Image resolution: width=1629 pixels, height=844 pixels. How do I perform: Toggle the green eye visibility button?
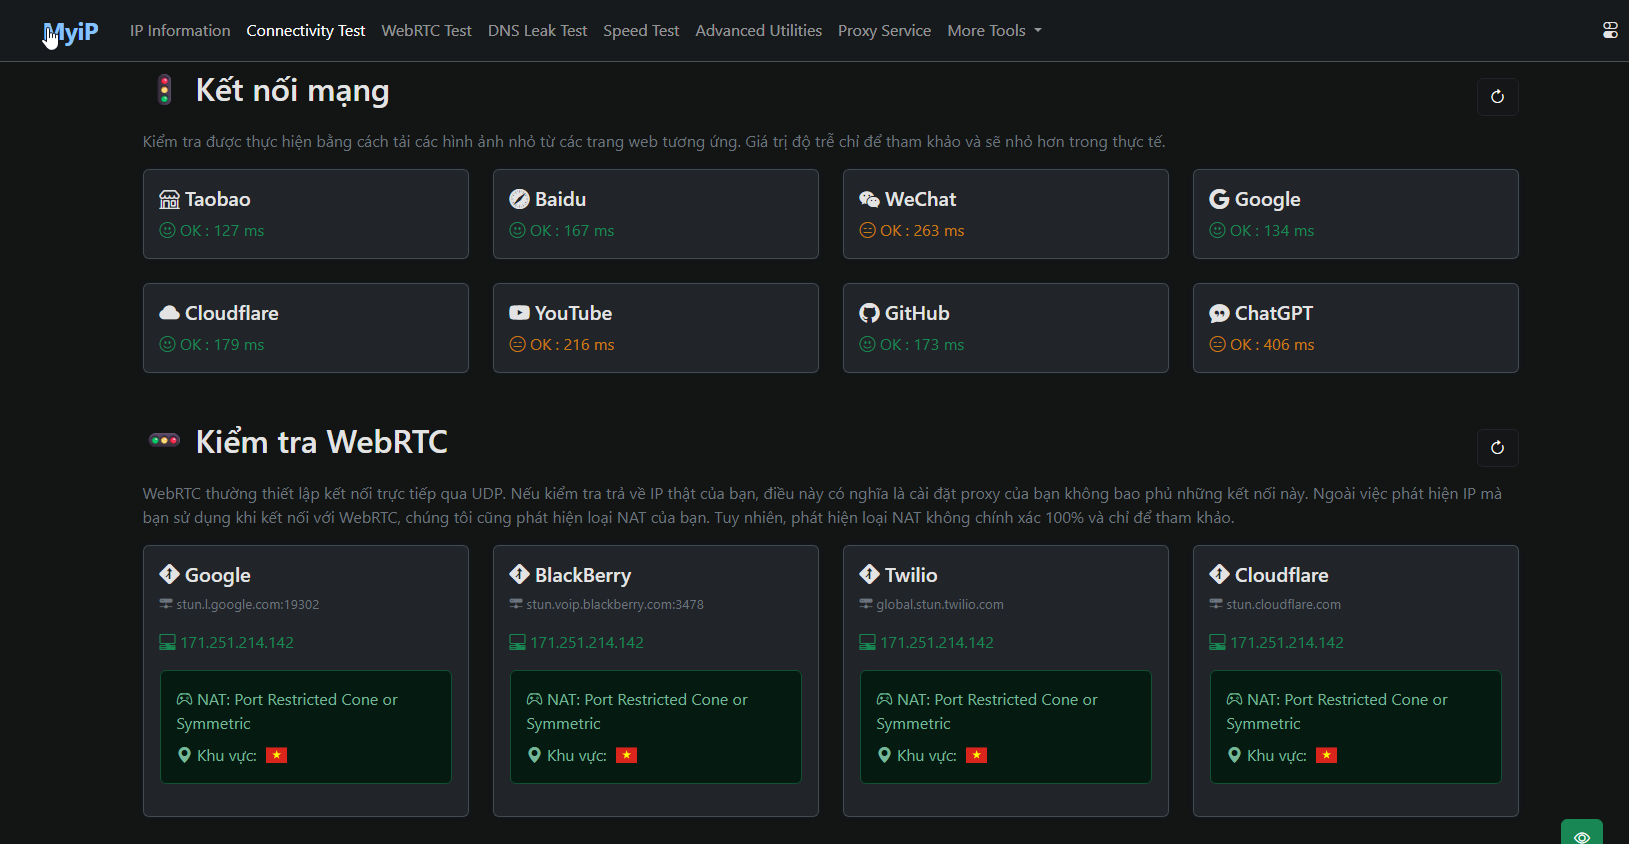pos(1581,833)
